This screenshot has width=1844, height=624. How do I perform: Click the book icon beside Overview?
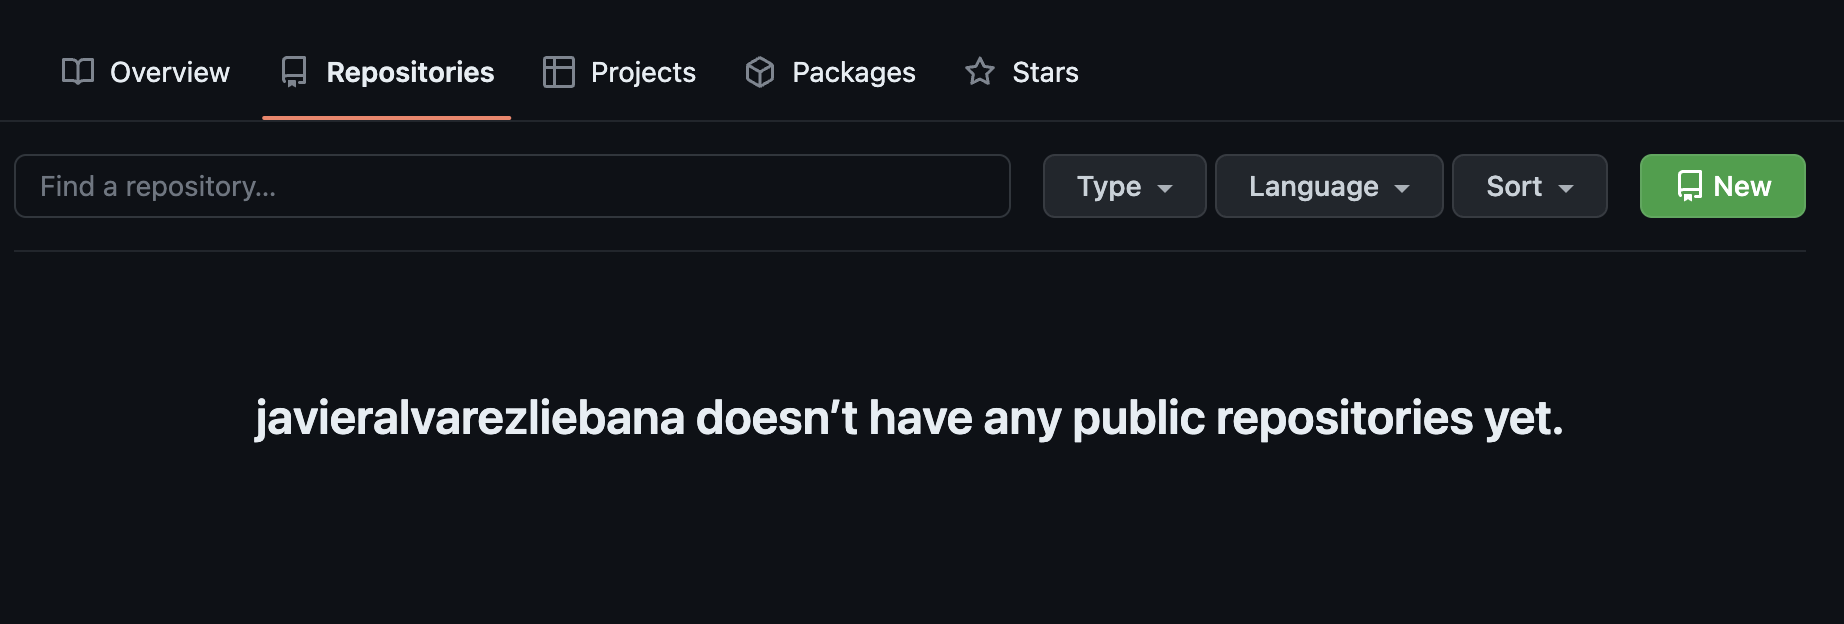coord(78,72)
